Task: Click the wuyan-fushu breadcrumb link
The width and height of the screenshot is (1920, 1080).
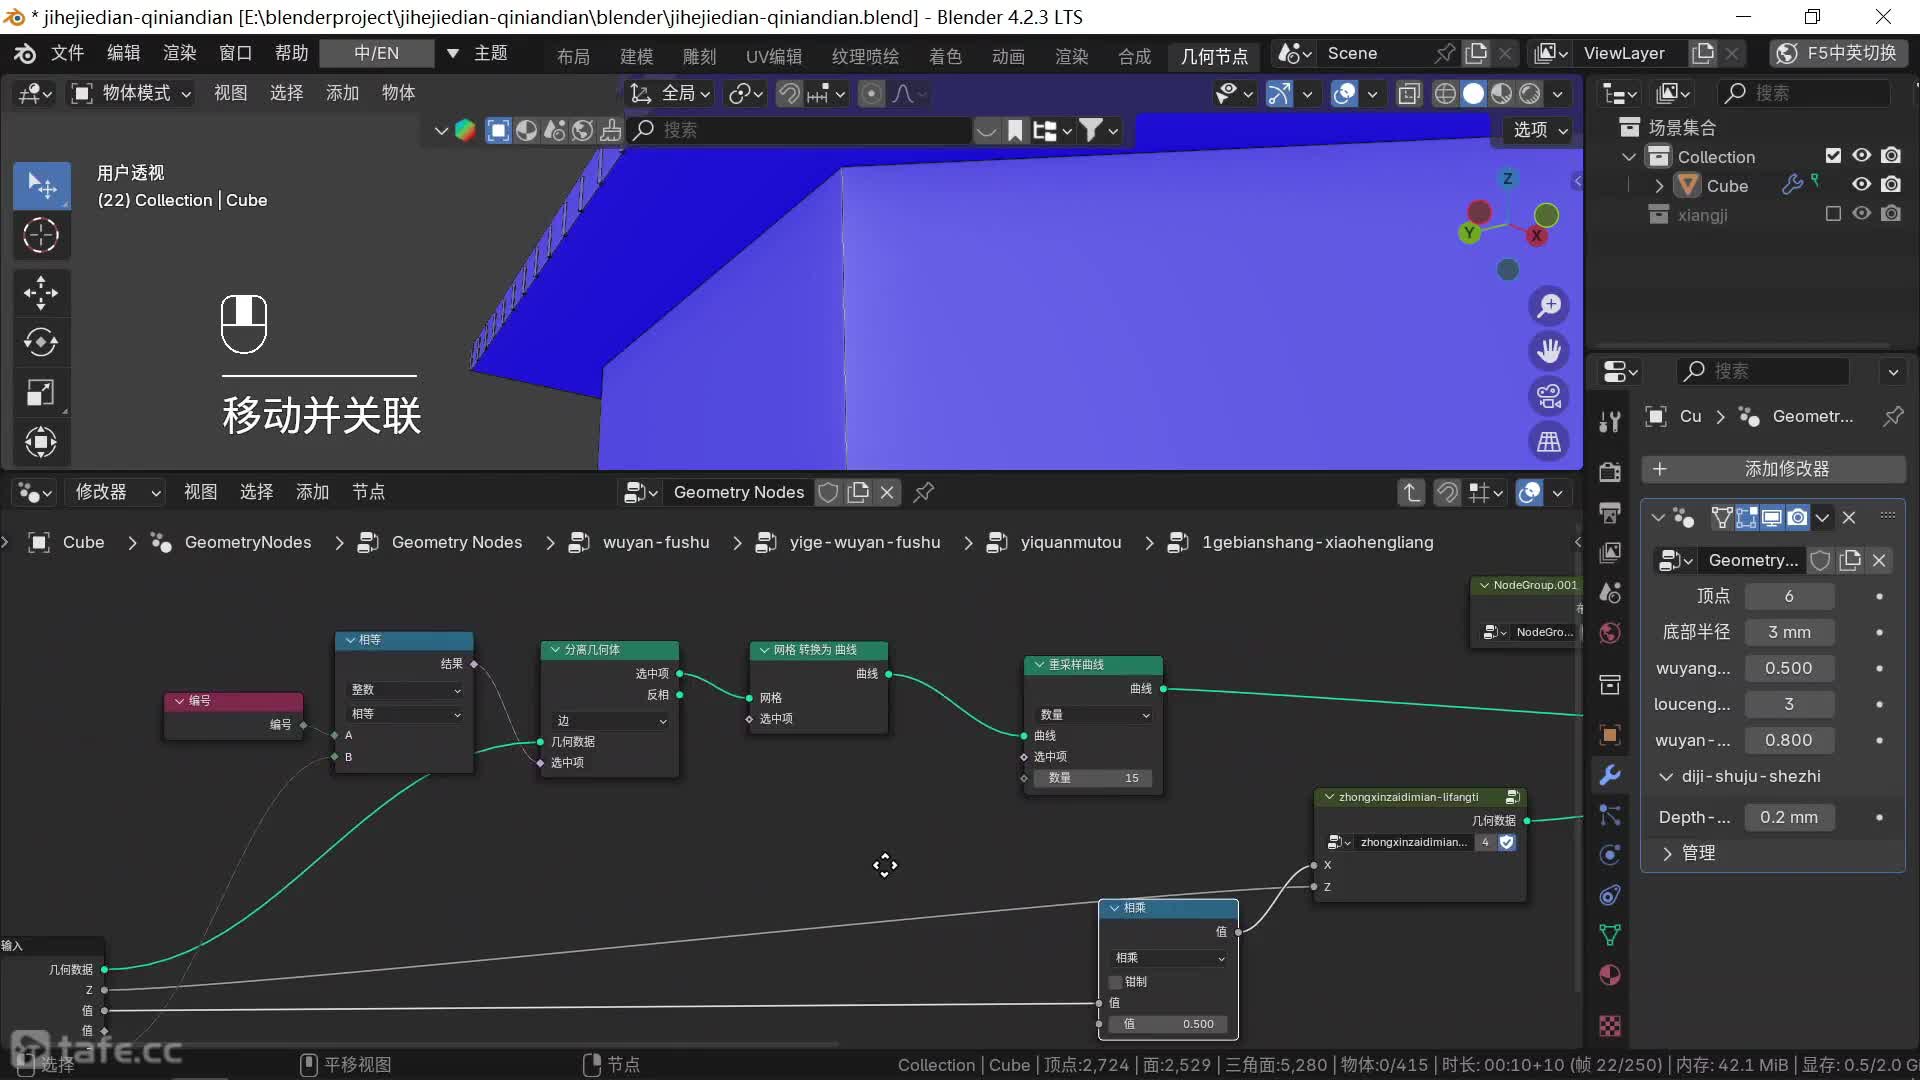Action: pos(656,542)
